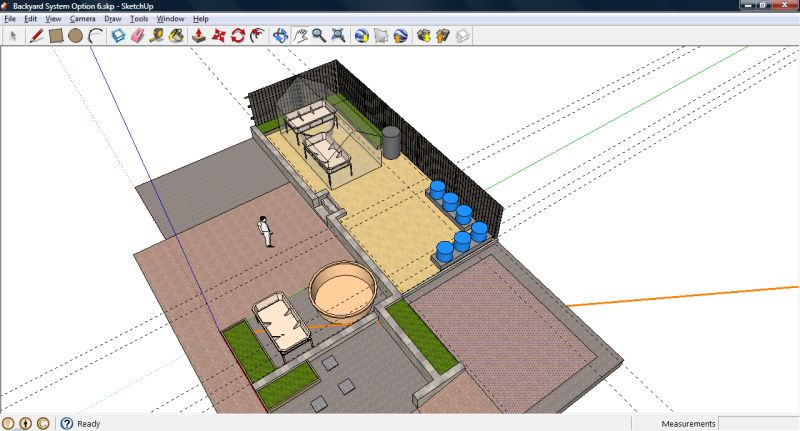Open the Camera menu
800x431 pixels.
click(83, 18)
